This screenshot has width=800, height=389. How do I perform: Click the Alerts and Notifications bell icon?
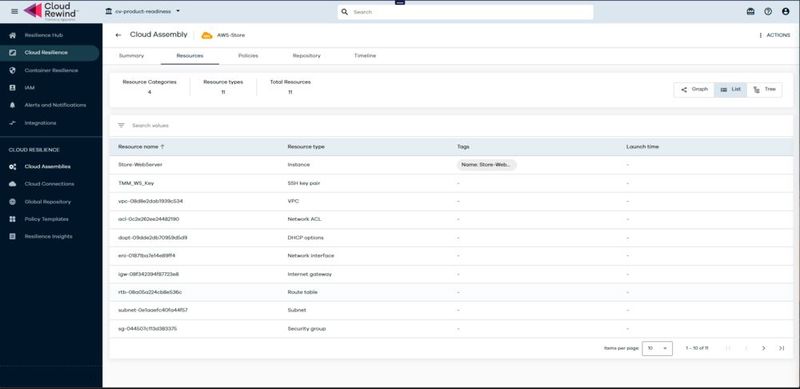[x=13, y=105]
